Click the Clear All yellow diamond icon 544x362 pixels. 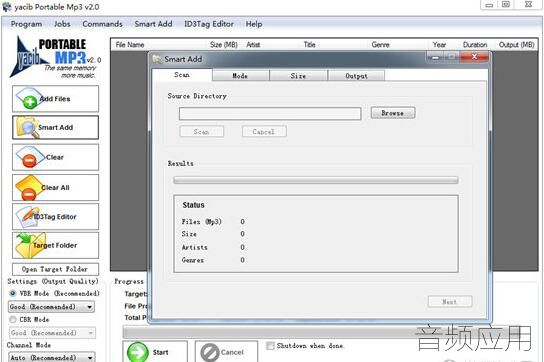click(28, 188)
